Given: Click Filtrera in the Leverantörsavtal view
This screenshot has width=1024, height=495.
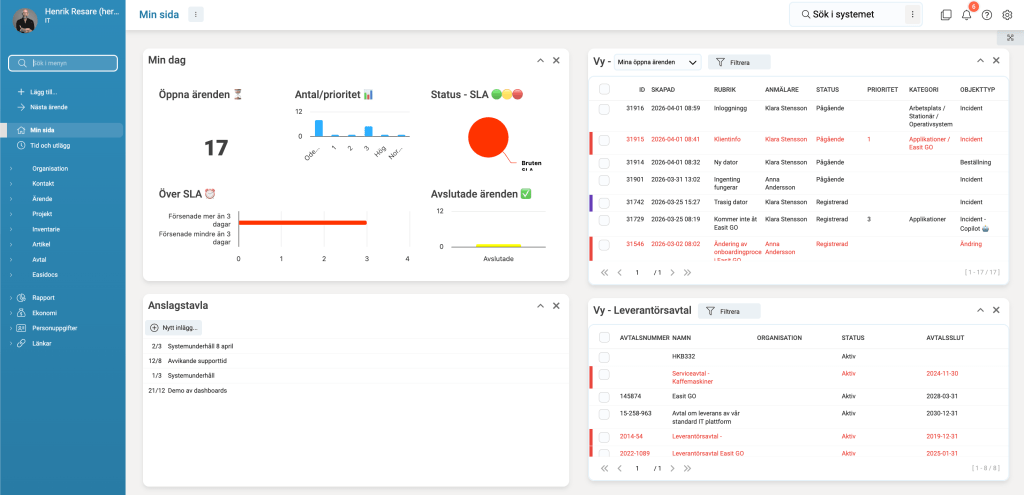Looking at the screenshot, I should [729, 311].
